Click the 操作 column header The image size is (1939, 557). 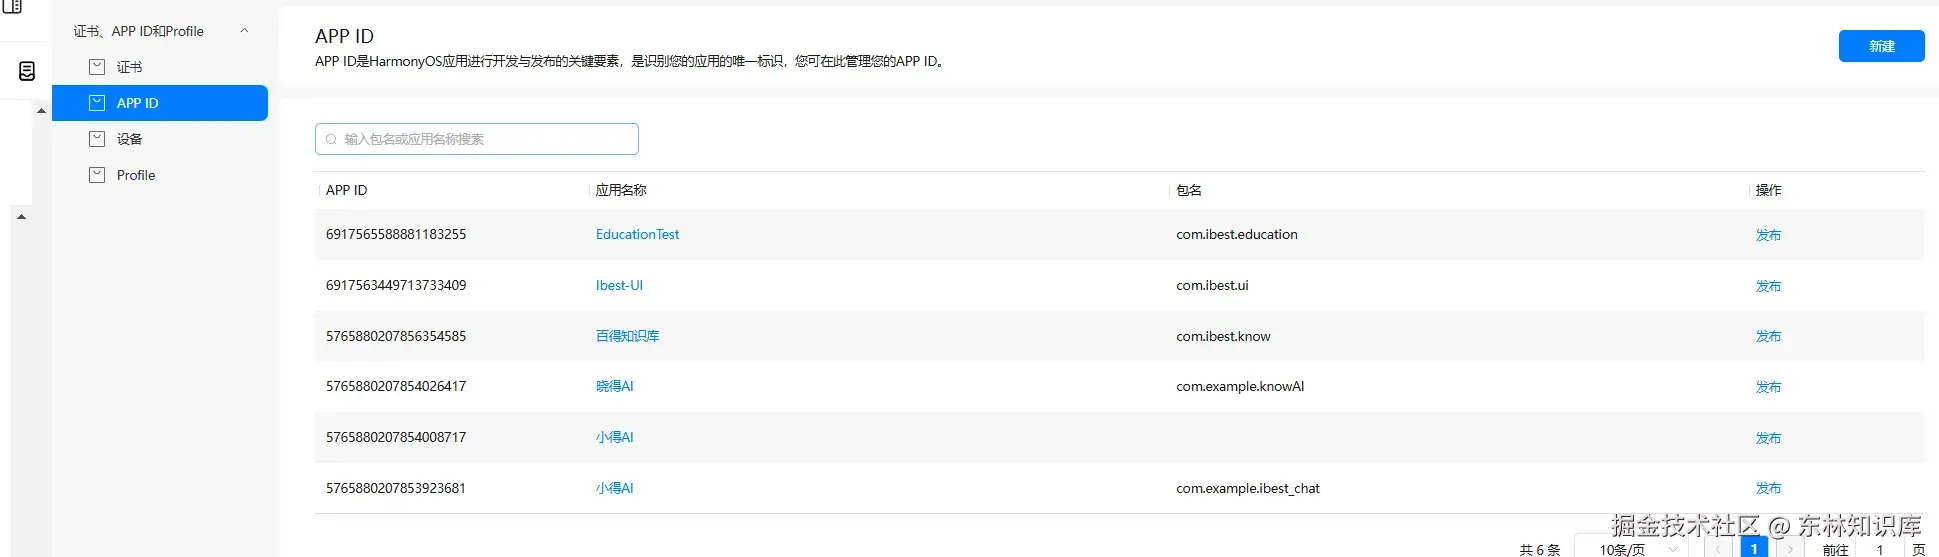click(1768, 190)
